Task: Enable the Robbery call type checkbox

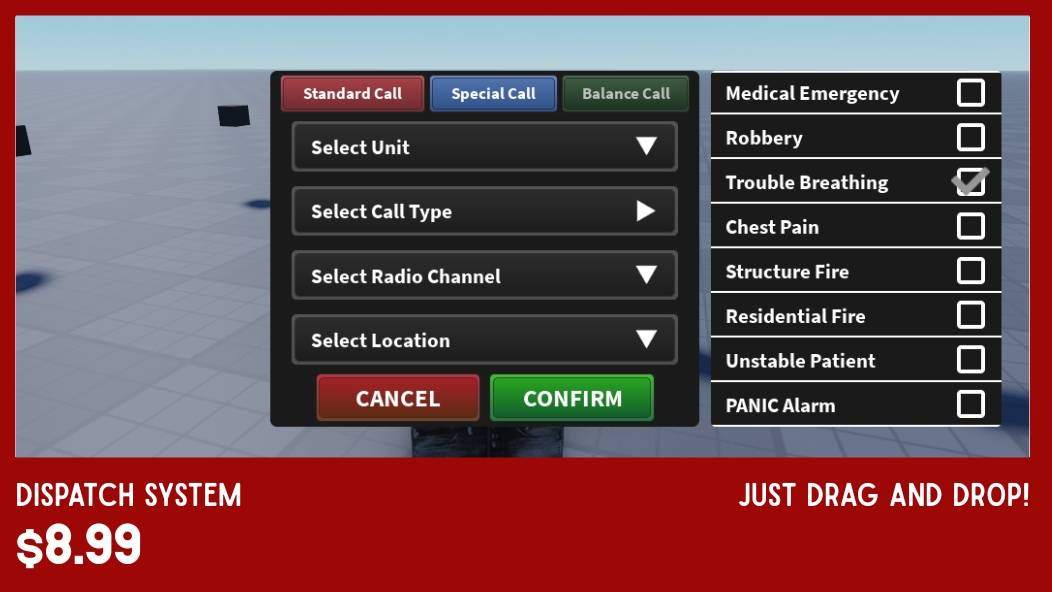Action: point(970,137)
